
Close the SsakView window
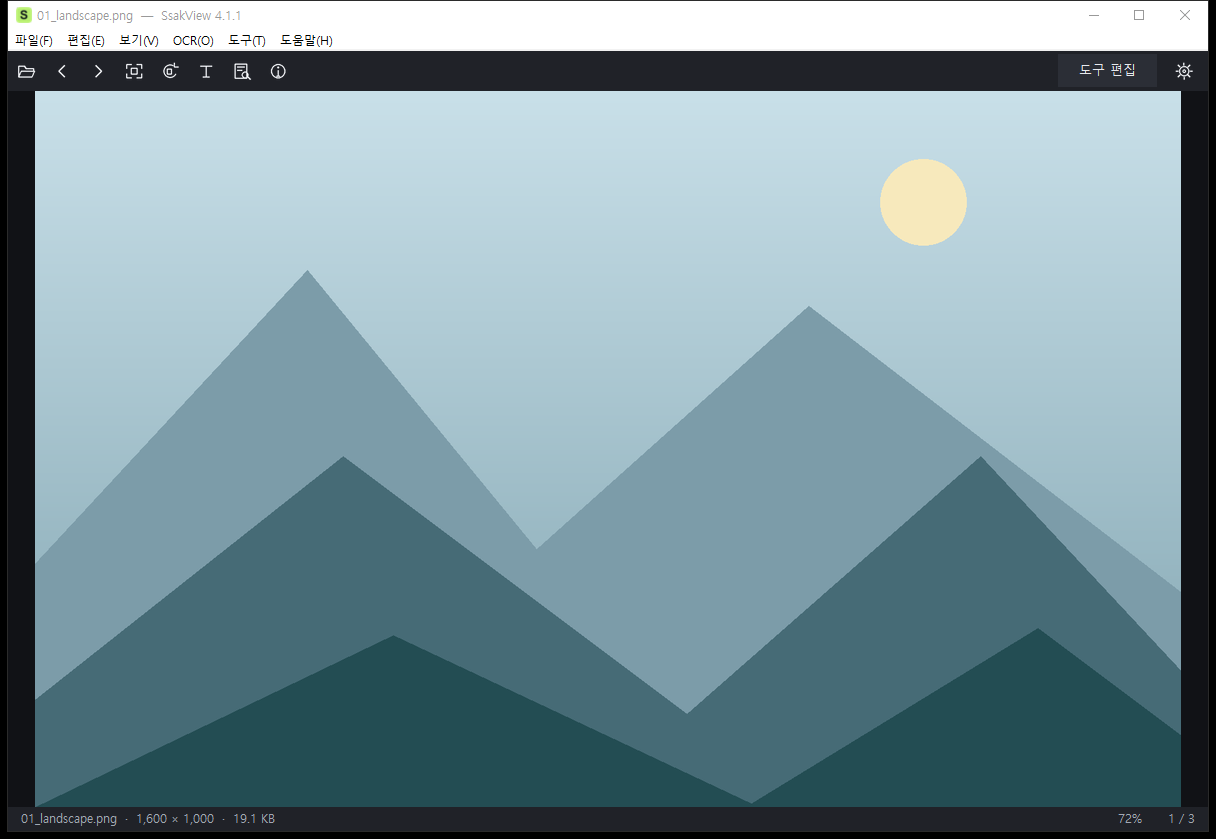[x=1185, y=15]
